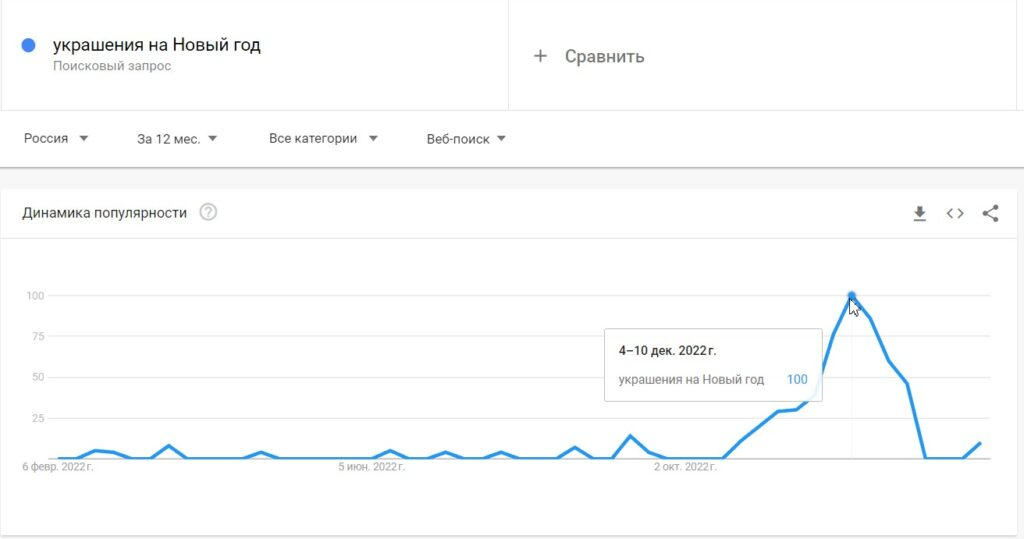Image resolution: width=1024 pixels, height=539 pixels.
Task: Click the Поисковый запрос subtitle text
Action: tap(112, 66)
